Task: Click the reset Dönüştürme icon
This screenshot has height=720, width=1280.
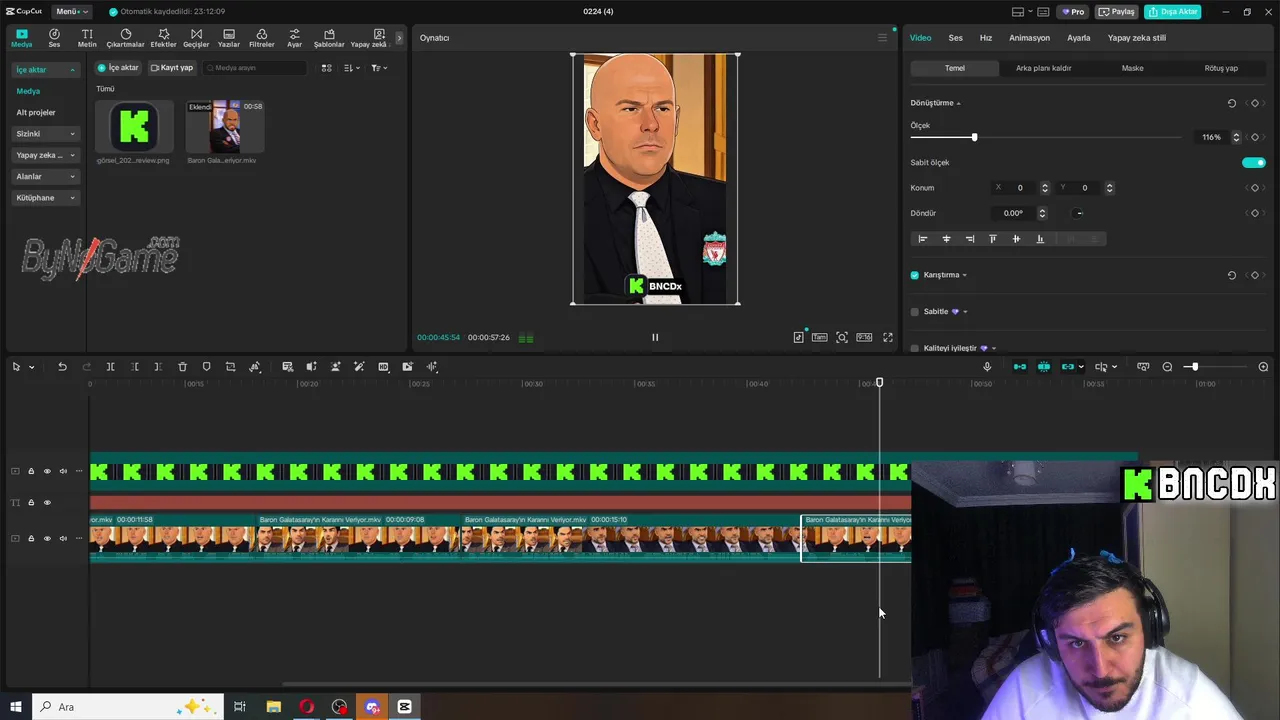Action: (x=1232, y=103)
